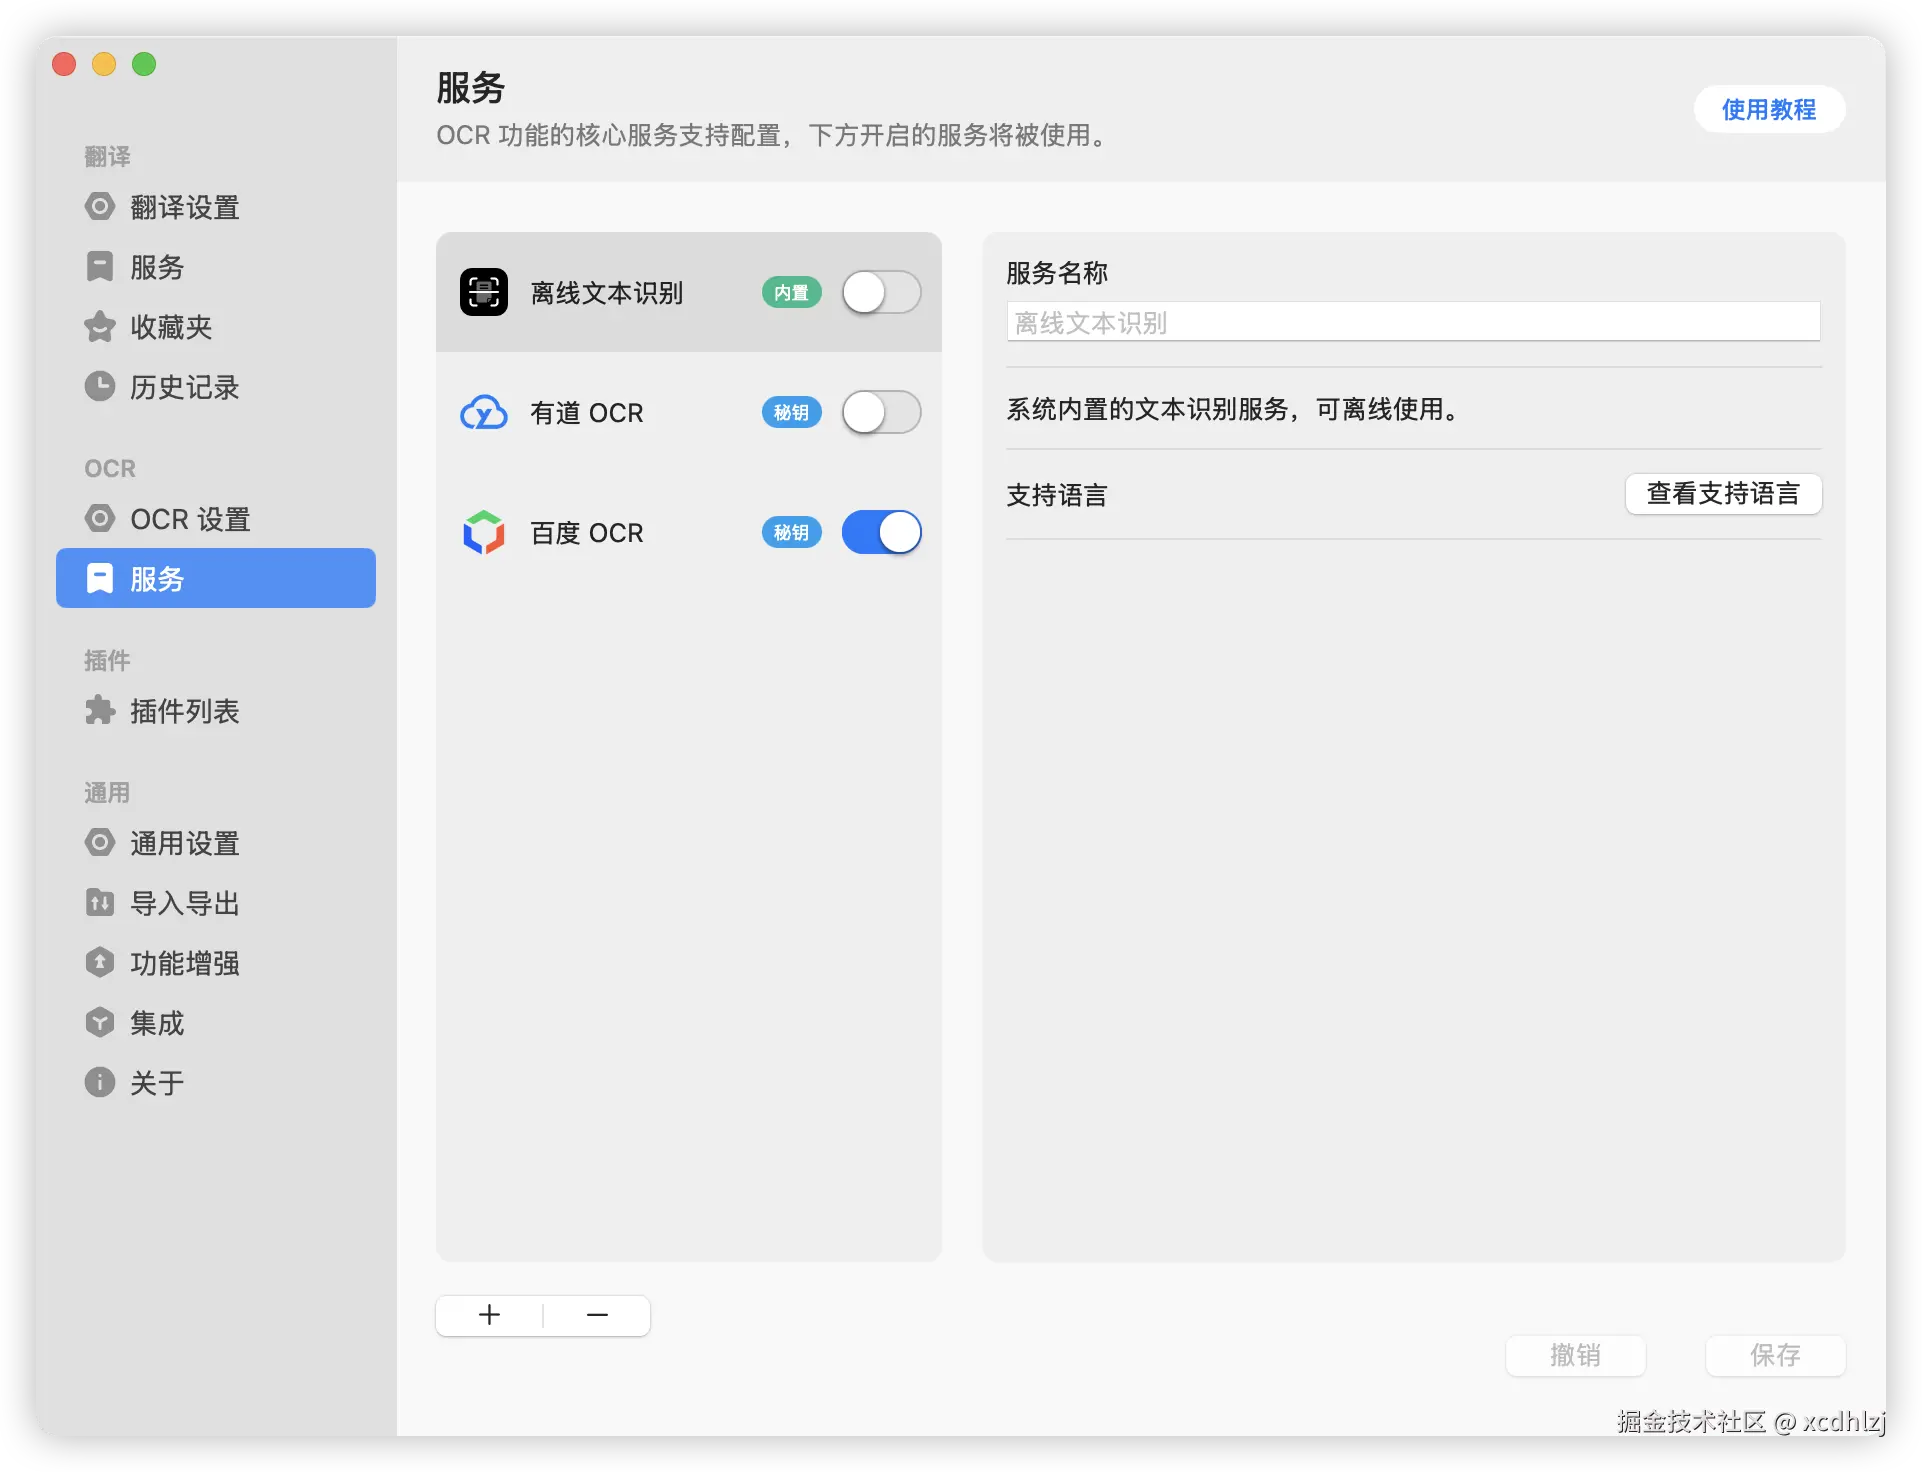
Task: Click the Youdao OCR cloud icon
Action: [x=484, y=412]
